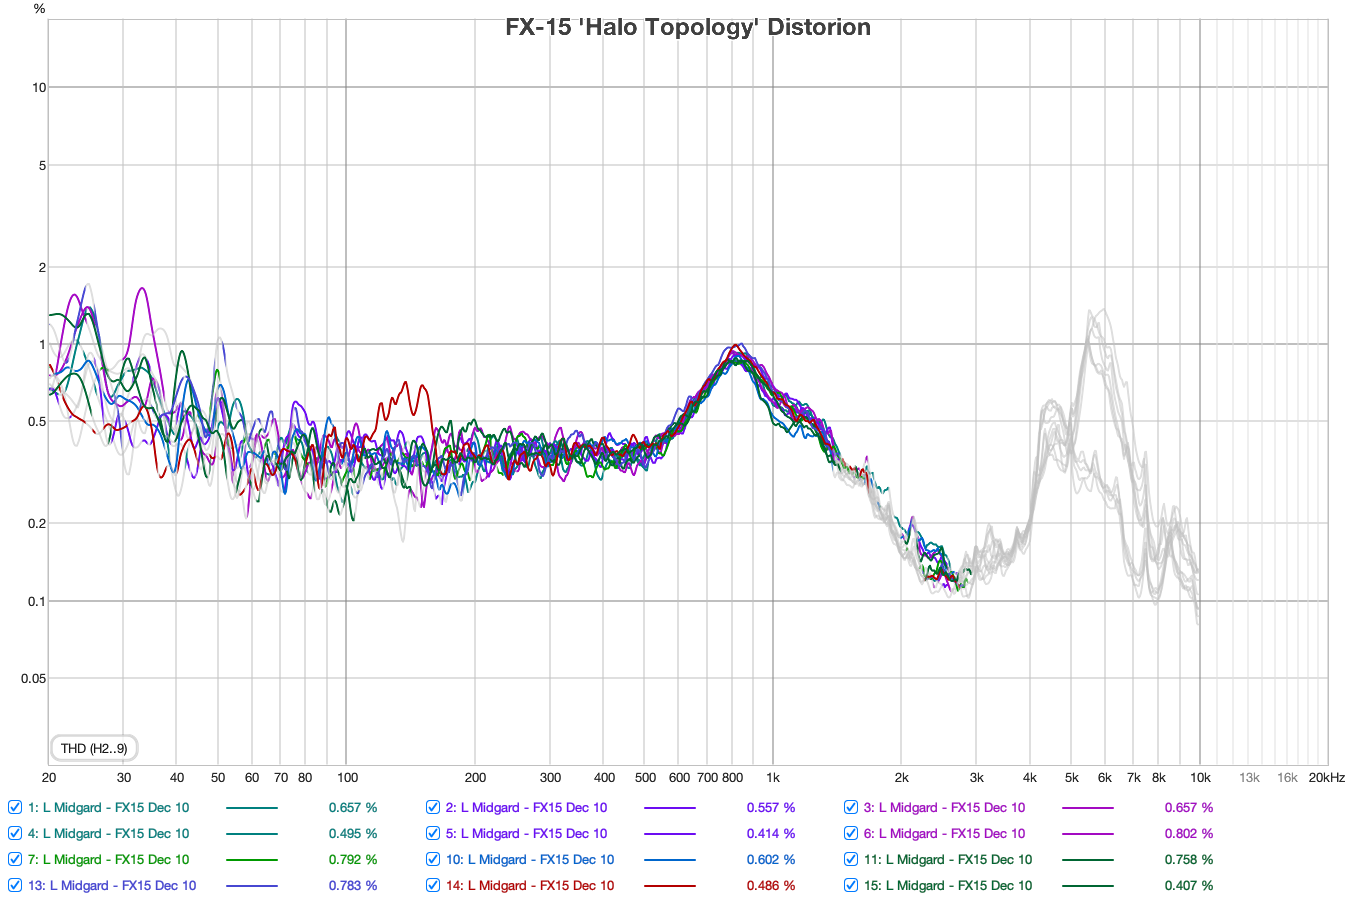This screenshot has width=1352, height=900.
Task: Click the 0.557 % distortion value
Action: 771,807
